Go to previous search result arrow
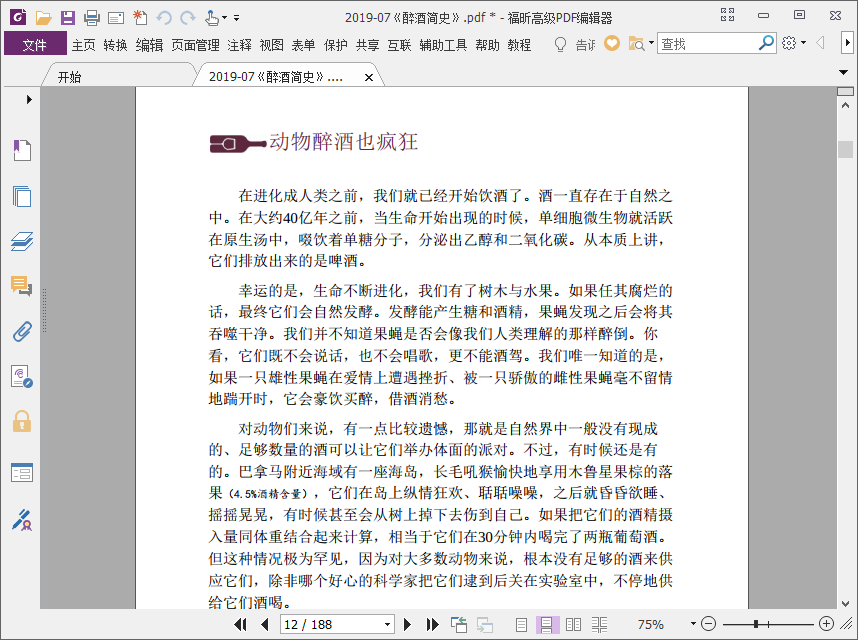The height and width of the screenshot is (640, 858). 820,43
